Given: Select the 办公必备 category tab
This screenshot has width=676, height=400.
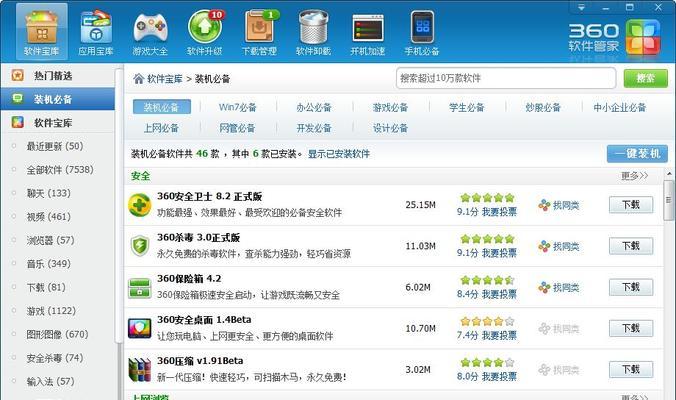Looking at the screenshot, I should [314, 107].
